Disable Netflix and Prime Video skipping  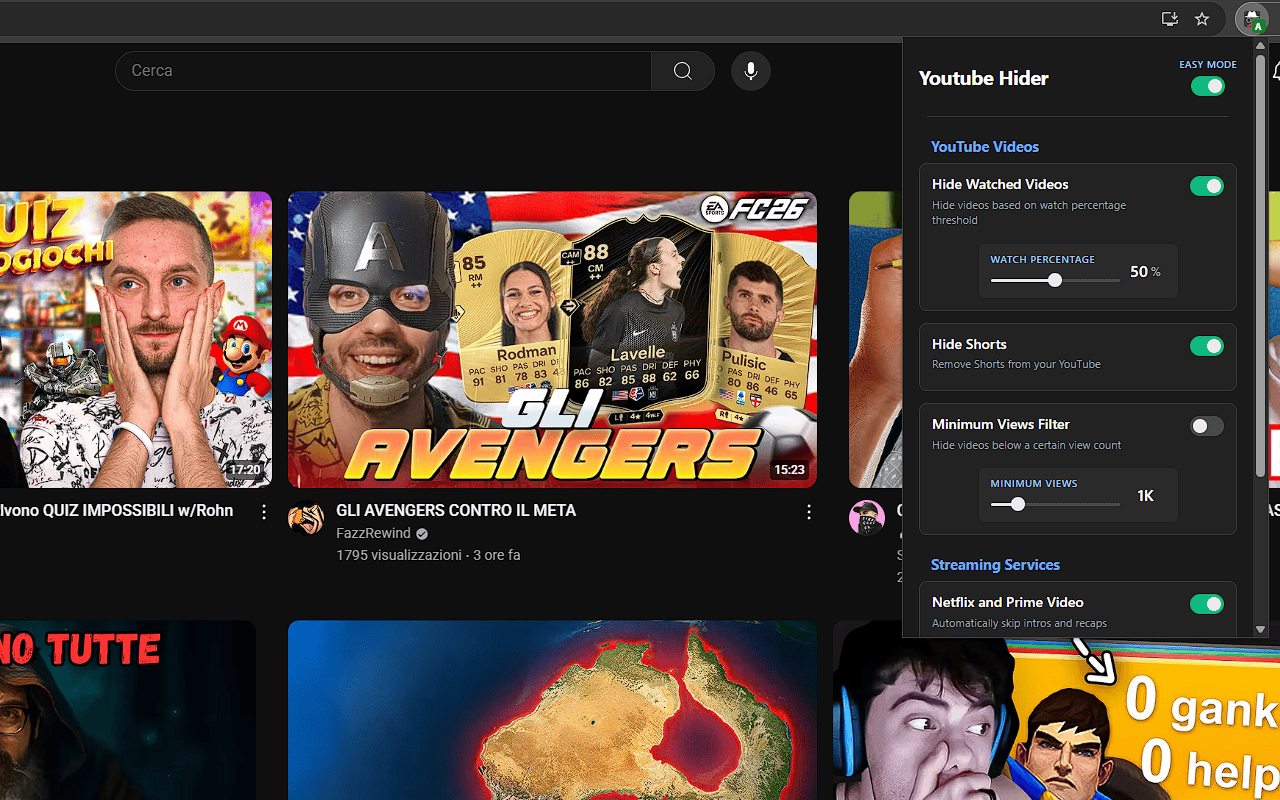[1207, 603]
